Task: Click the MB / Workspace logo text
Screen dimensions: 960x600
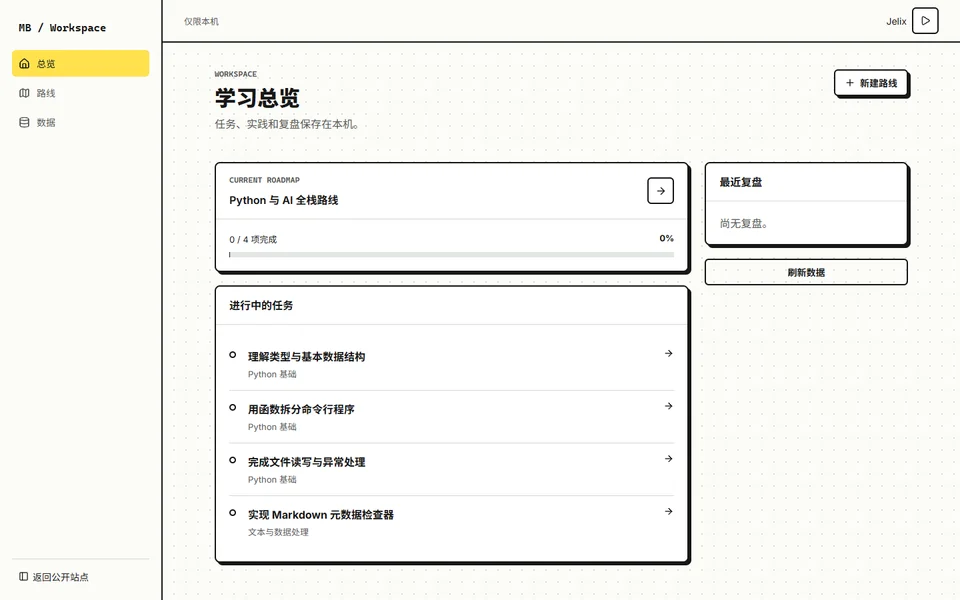Action: click(62, 28)
